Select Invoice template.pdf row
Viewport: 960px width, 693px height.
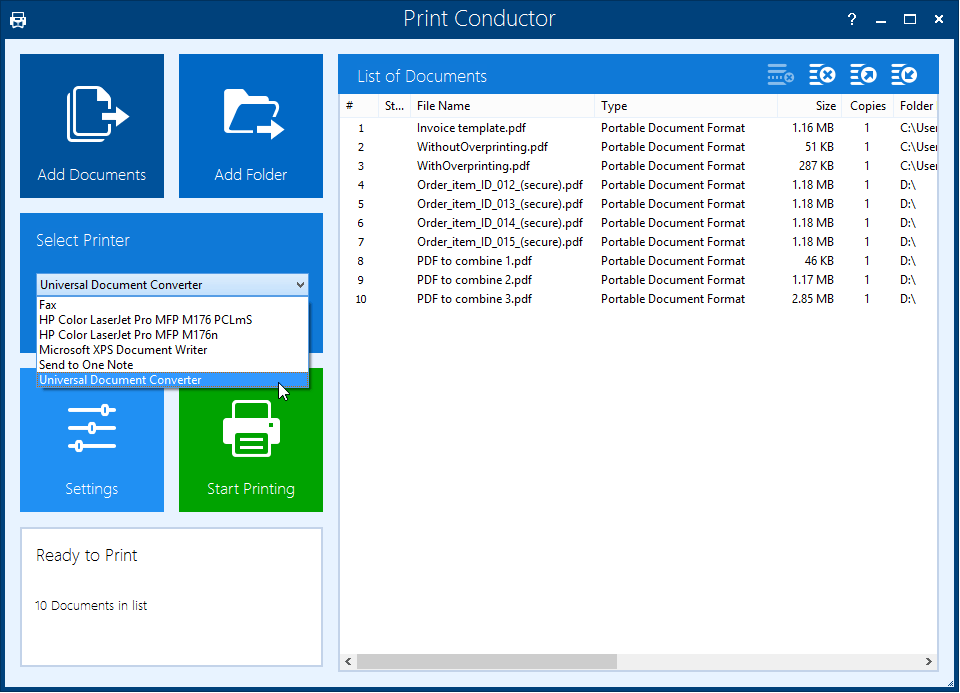click(639, 128)
